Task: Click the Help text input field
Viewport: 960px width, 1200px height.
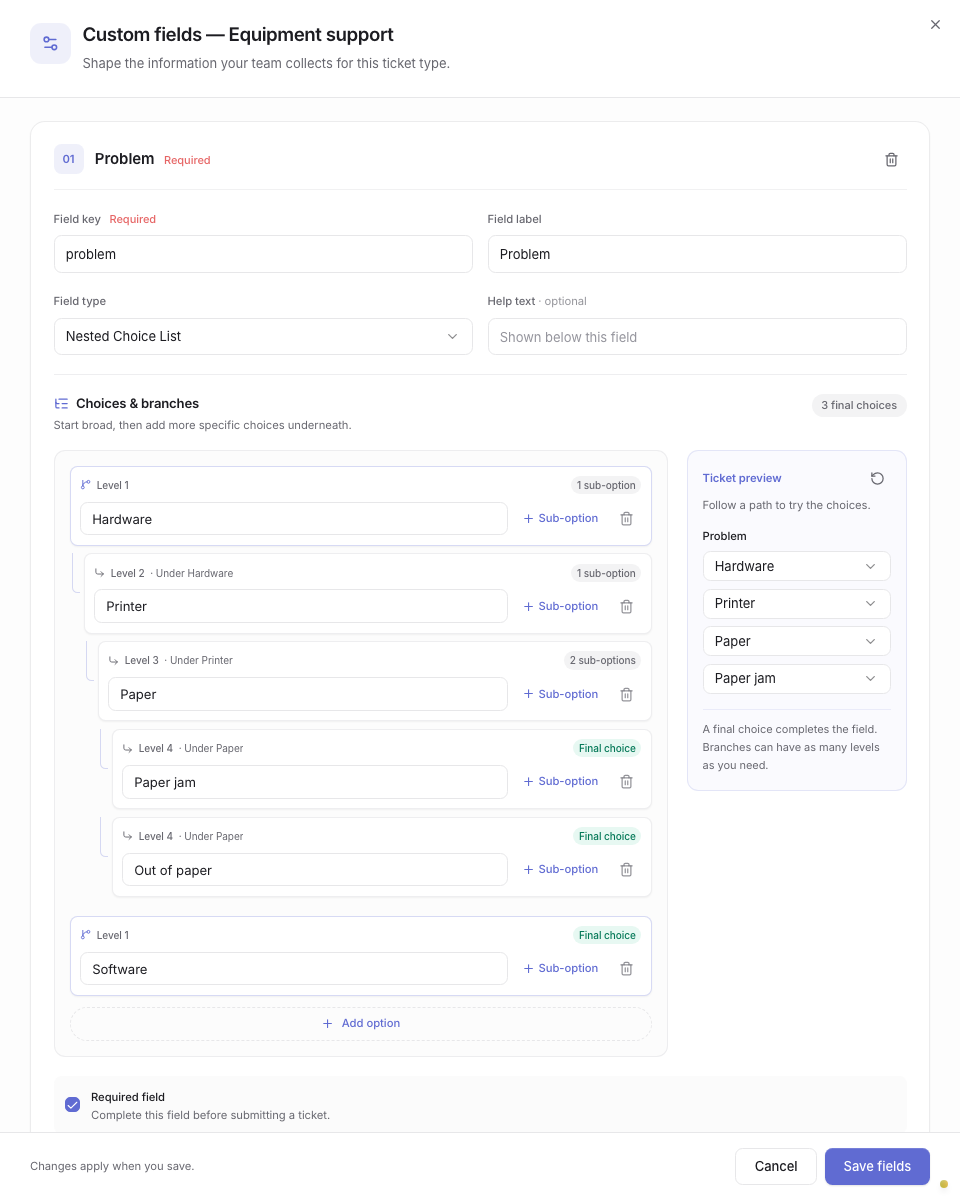Action: [x=697, y=336]
